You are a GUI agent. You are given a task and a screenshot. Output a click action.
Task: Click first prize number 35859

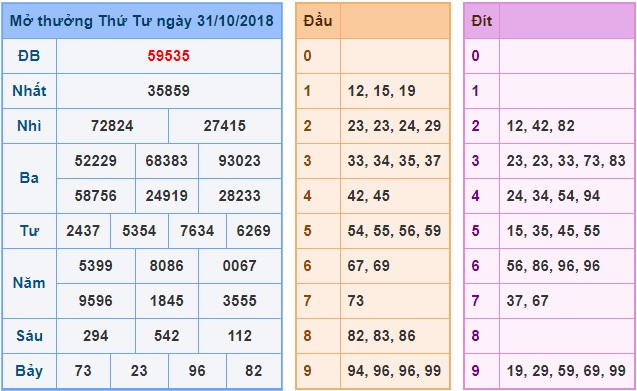click(169, 91)
